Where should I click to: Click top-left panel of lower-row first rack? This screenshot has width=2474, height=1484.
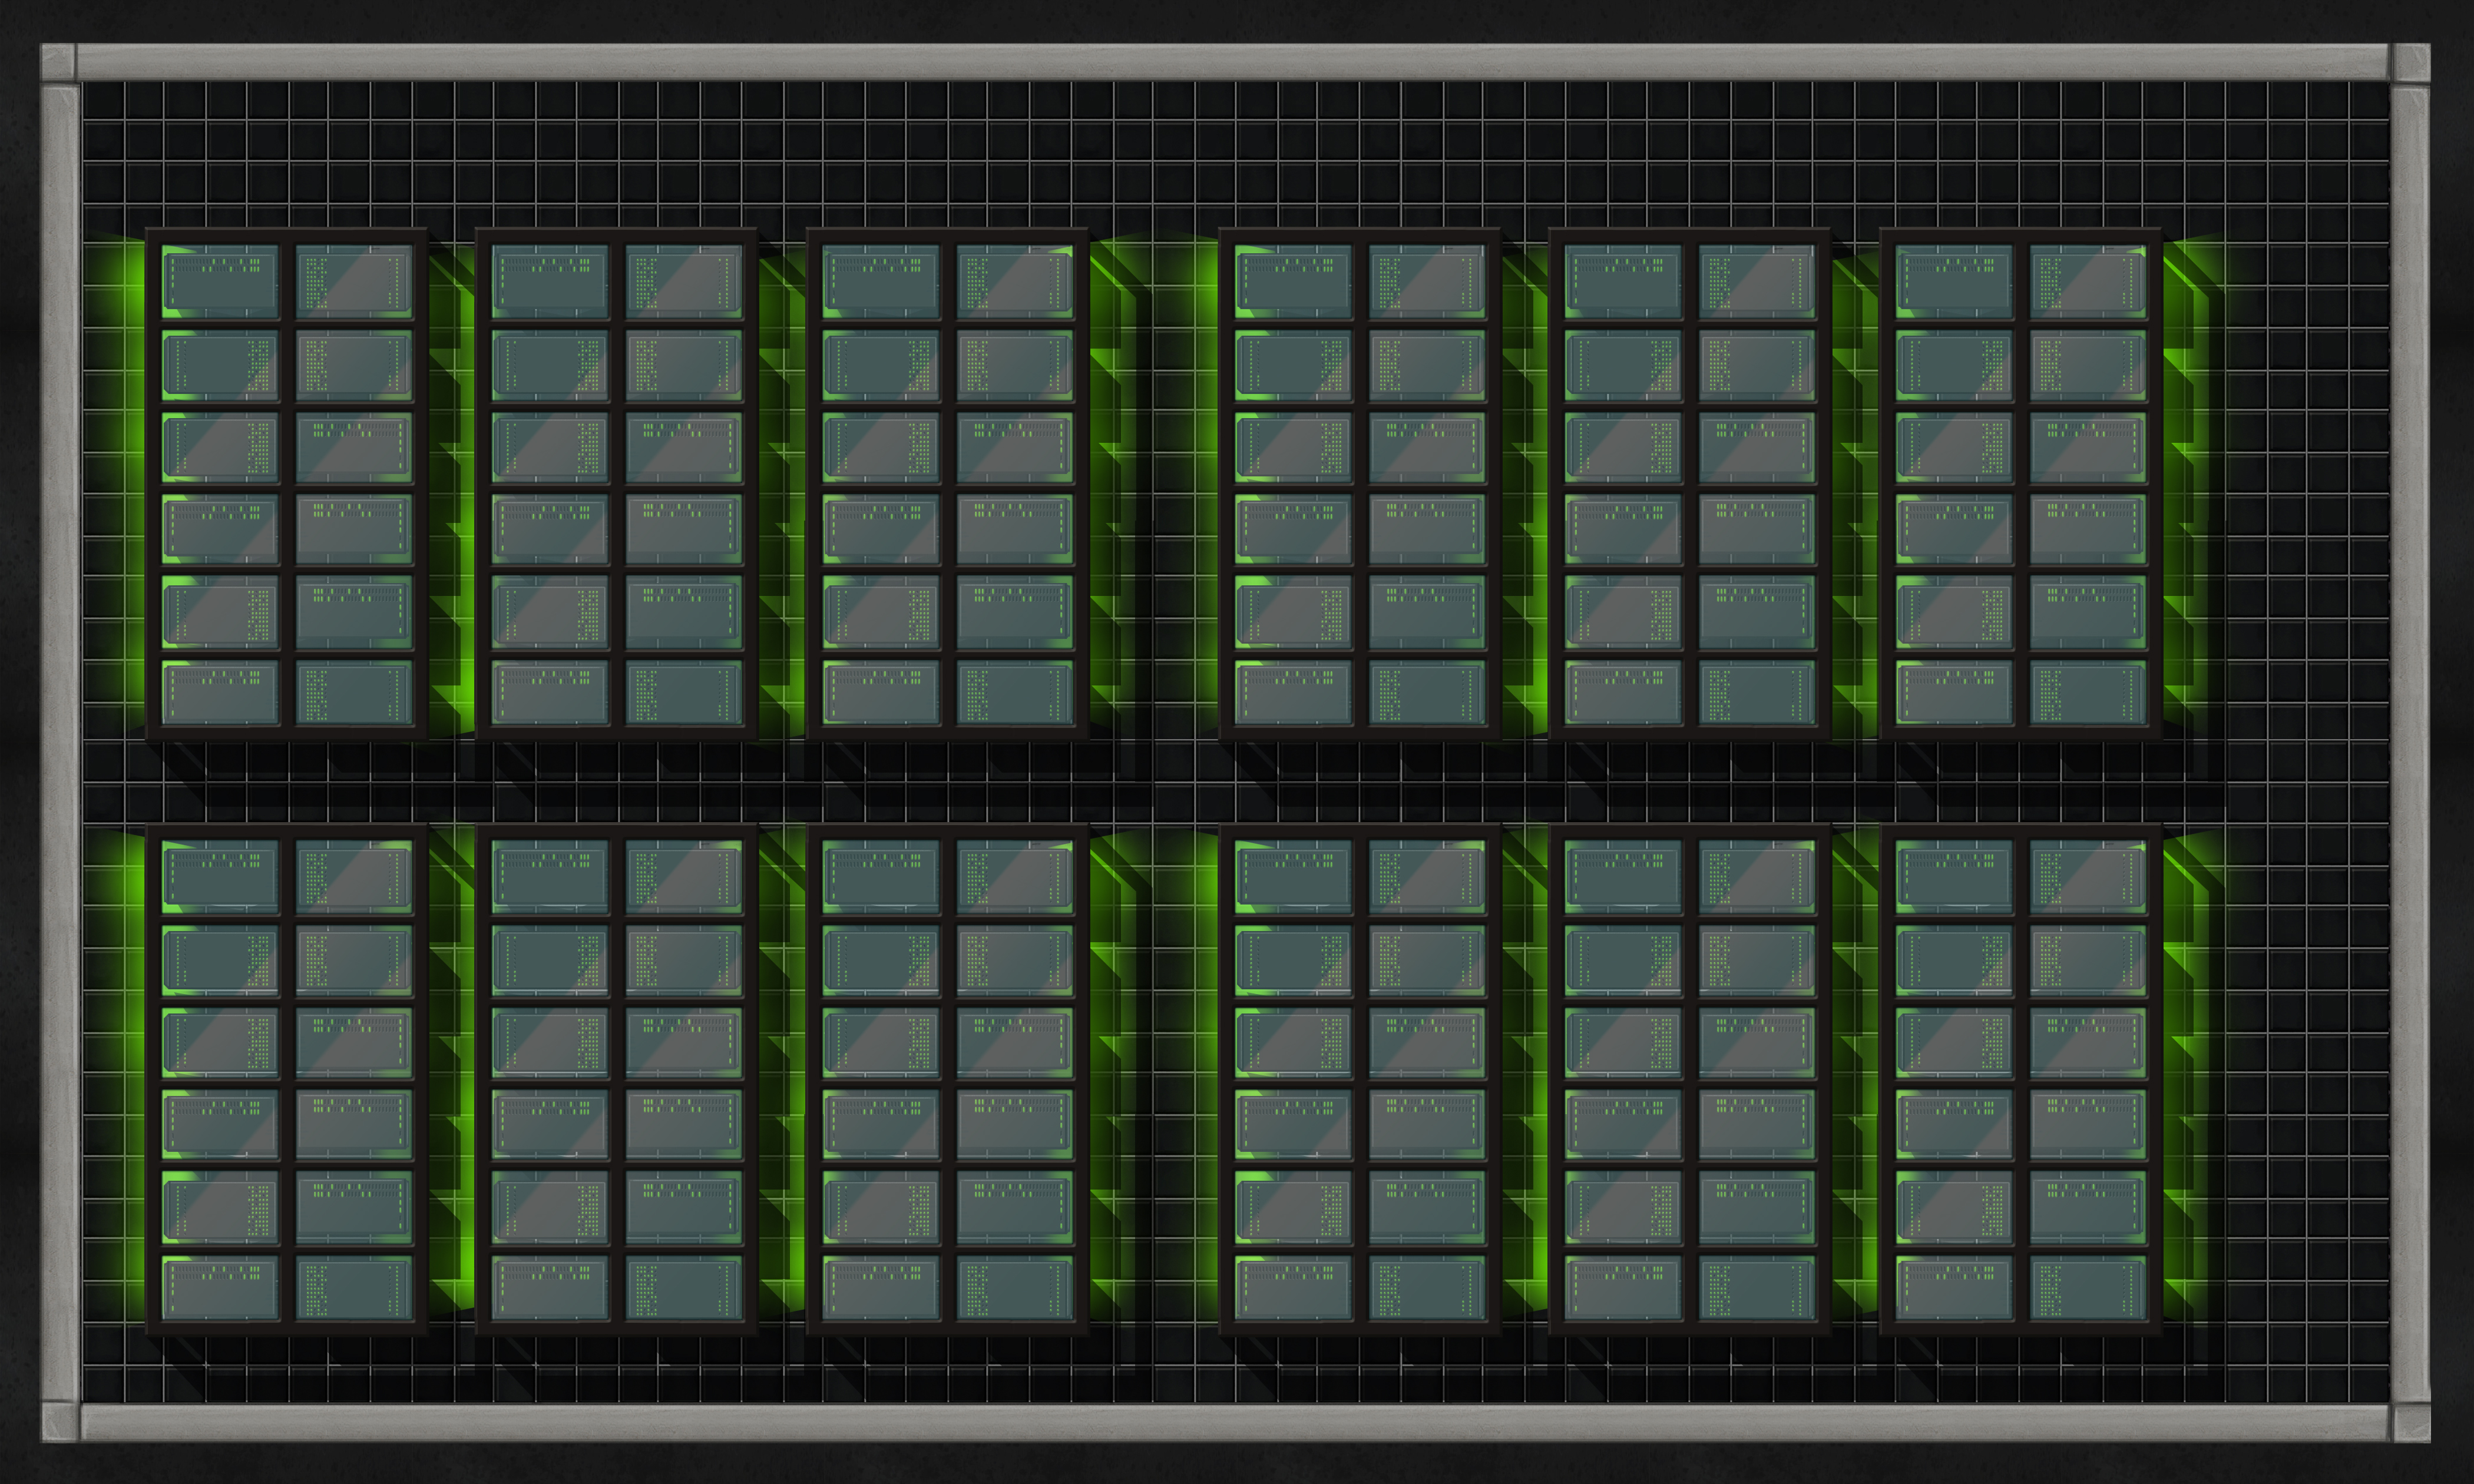click(x=220, y=876)
